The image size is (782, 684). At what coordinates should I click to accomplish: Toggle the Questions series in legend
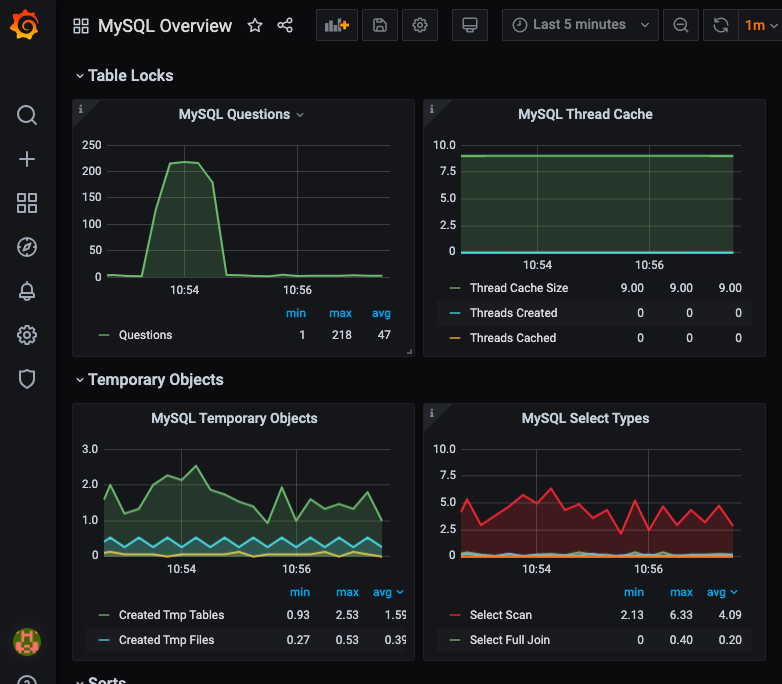tap(145, 335)
